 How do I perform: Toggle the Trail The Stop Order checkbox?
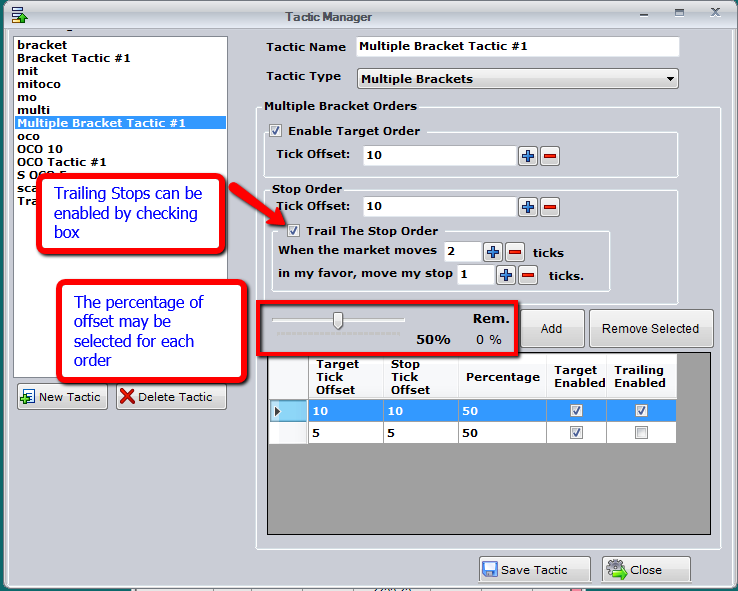click(294, 231)
